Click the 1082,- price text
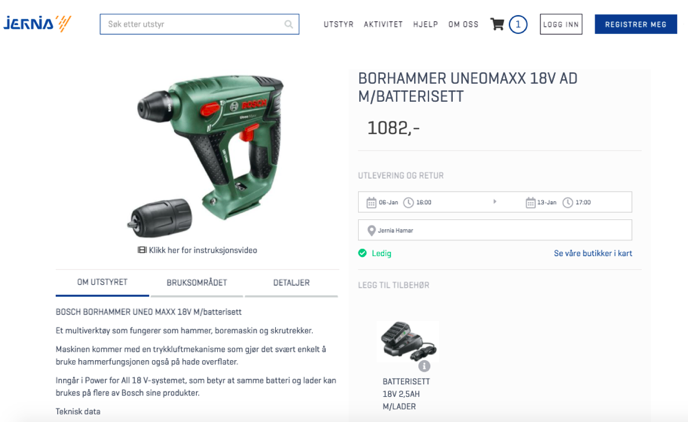This screenshot has height=422, width=688. (x=393, y=128)
